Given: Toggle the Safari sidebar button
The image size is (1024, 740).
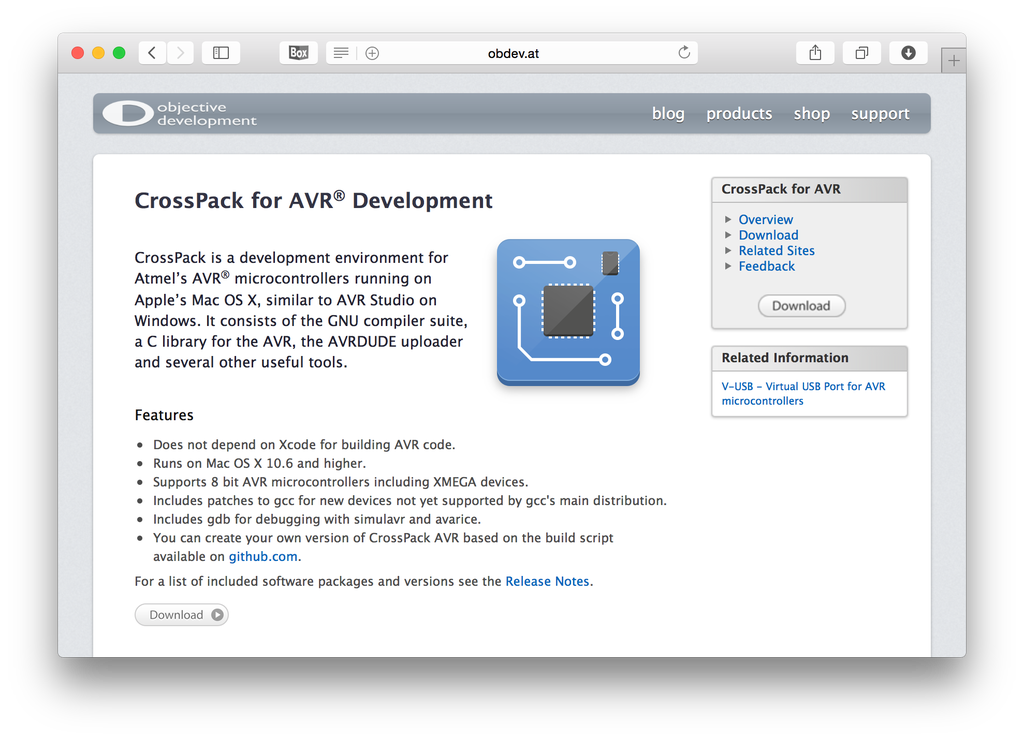Looking at the screenshot, I should click(221, 53).
